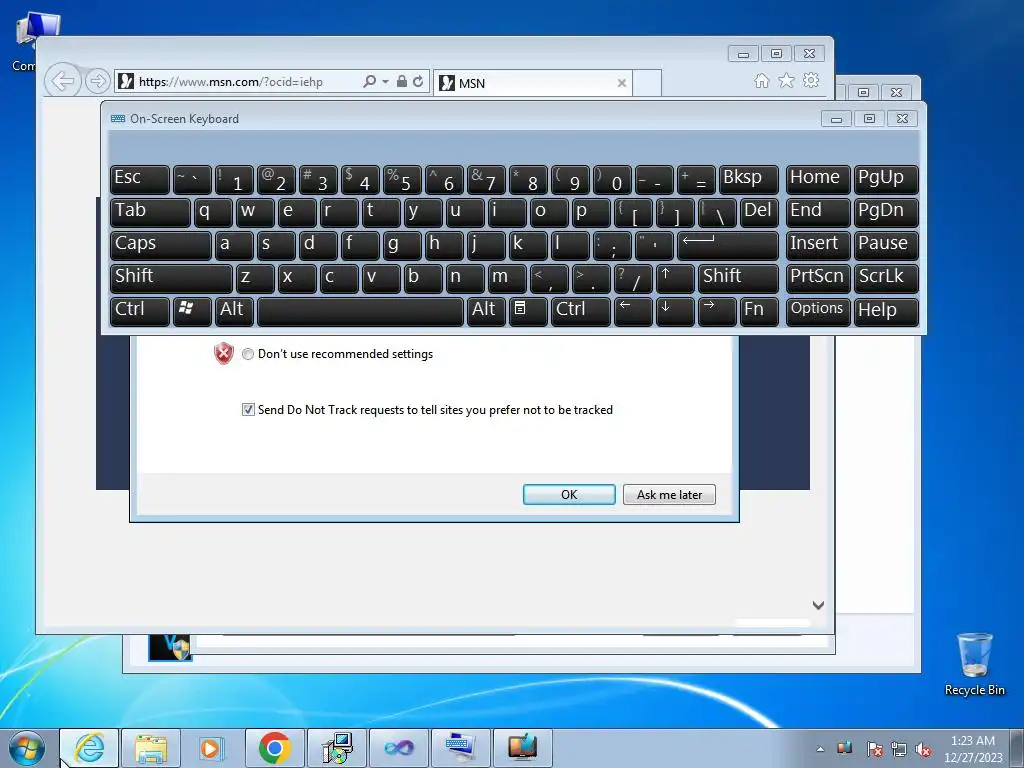Click the PrtScn key
Viewport: 1024px width, 768px height.
coord(818,278)
